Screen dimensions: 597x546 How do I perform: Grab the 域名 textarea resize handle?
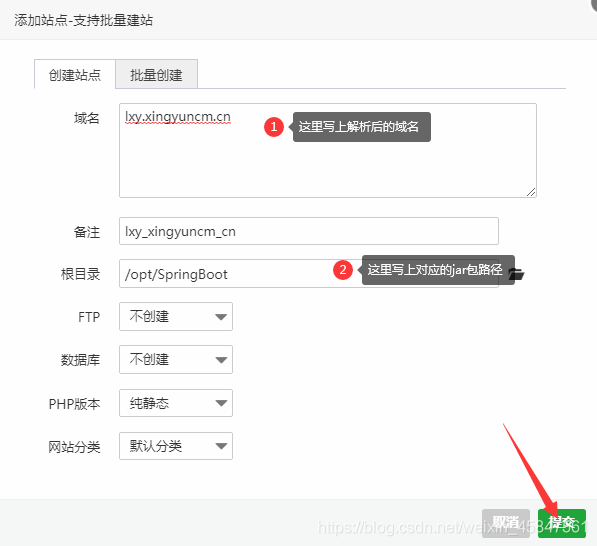coord(531,192)
